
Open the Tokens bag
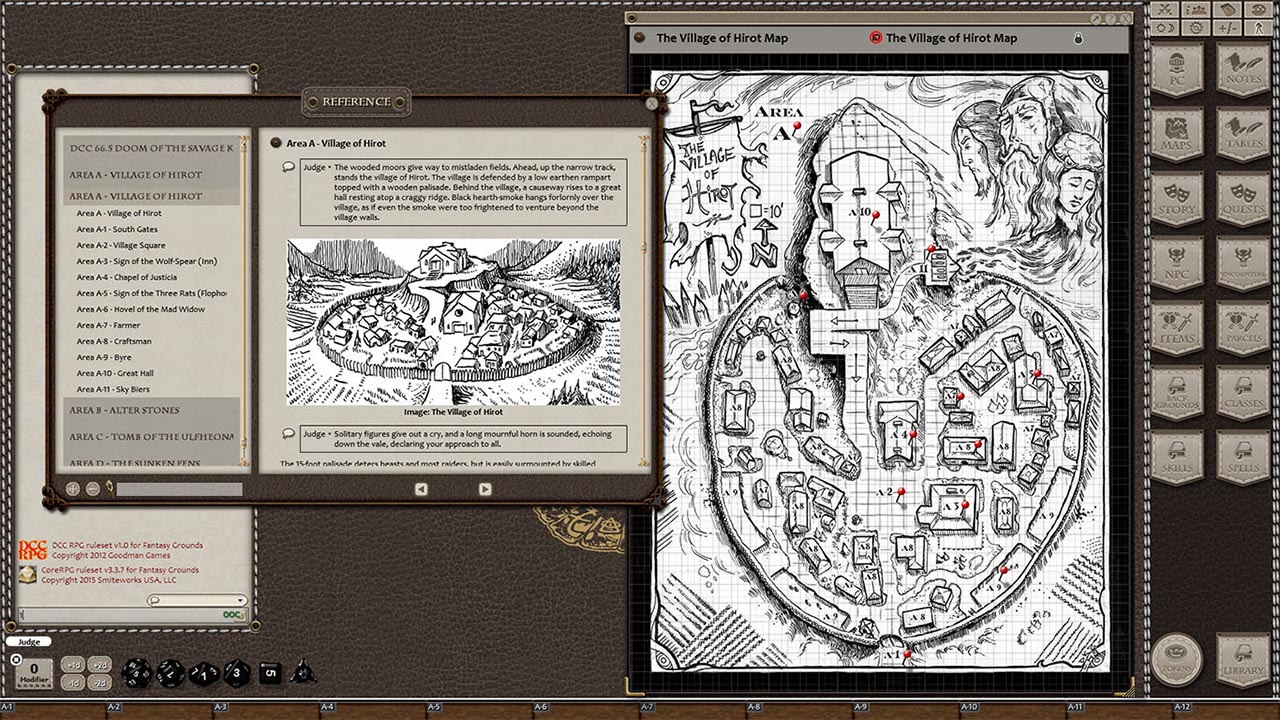coord(1178,660)
